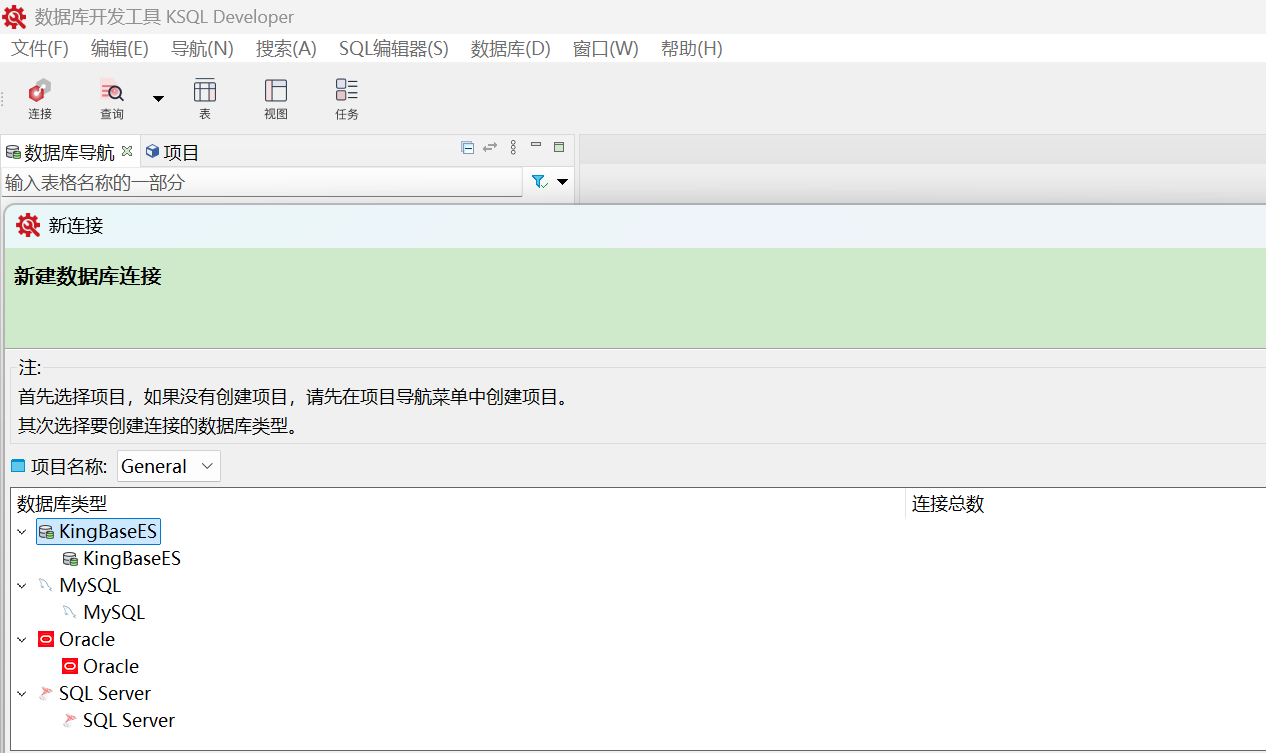
Task: Toggle link with editor in navigator panel
Action: pyautogui.click(x=489, y=147)
